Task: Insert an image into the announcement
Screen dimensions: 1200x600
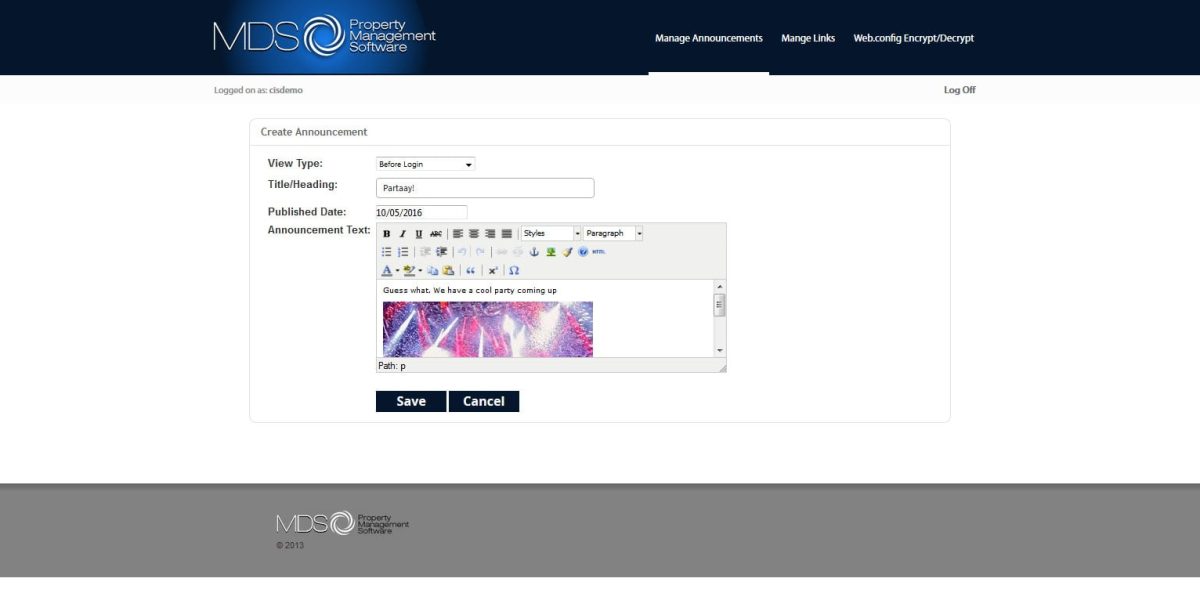Action: pos(551,251)
